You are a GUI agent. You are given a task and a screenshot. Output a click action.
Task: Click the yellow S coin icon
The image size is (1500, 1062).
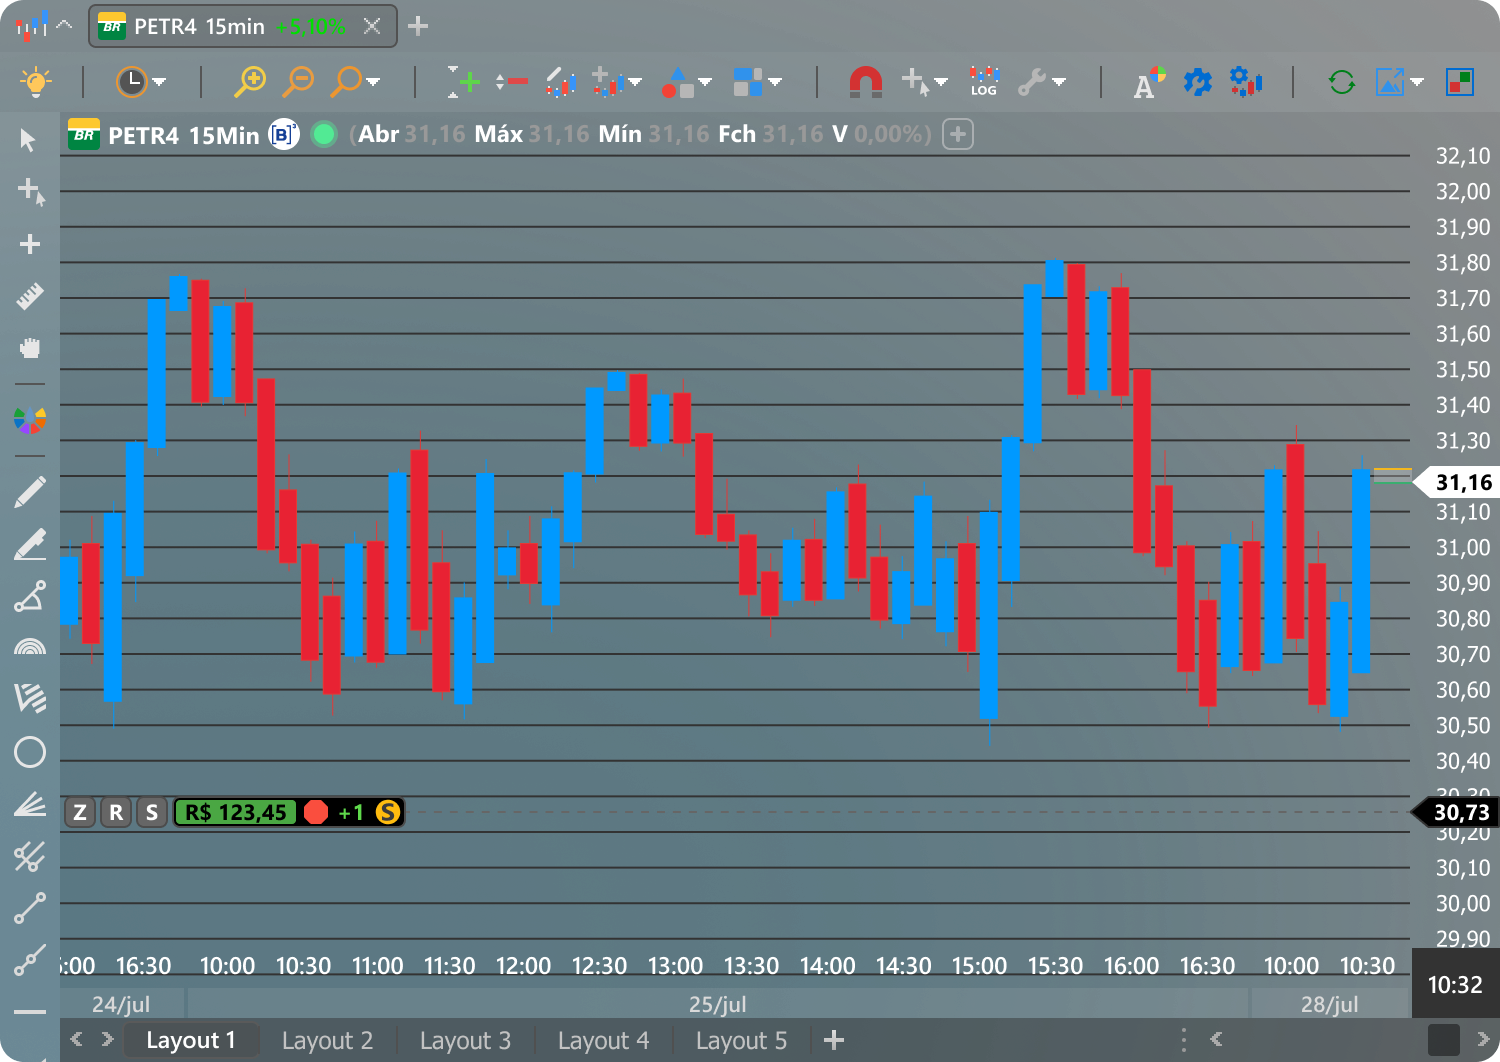tap(388, 812)
